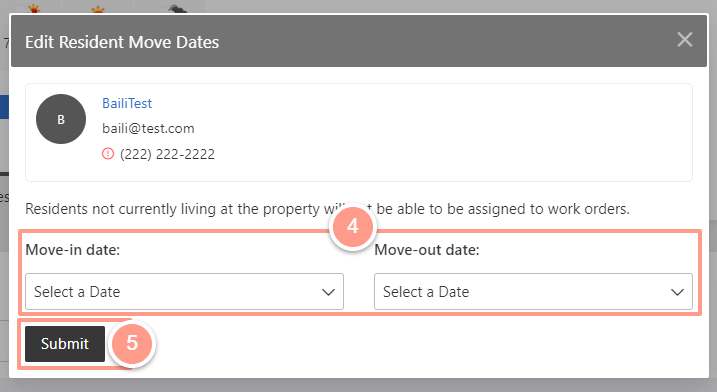Click the red alert icon beside phone number
Image resolution: width=717 pixels, height=392 pixels.
tap(108, 154)
